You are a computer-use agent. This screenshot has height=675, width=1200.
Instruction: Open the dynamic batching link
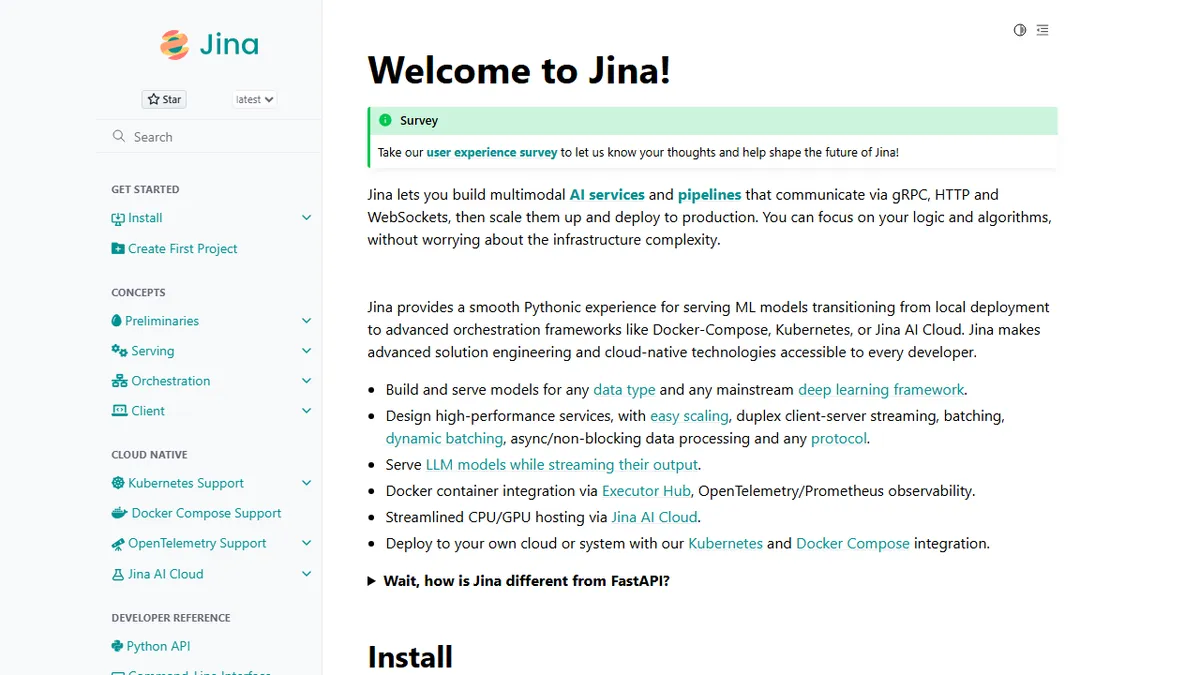(x=444, y=438)
